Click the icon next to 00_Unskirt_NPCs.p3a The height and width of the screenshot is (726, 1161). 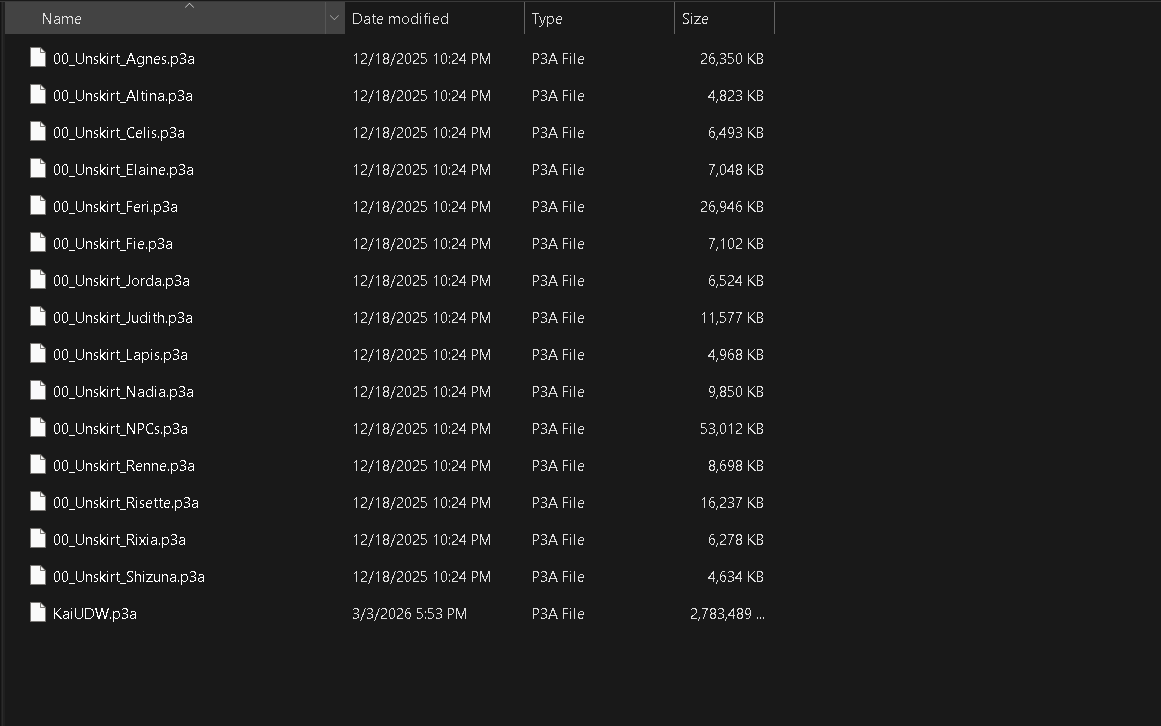pyautogui.click(x=38, y=428)
